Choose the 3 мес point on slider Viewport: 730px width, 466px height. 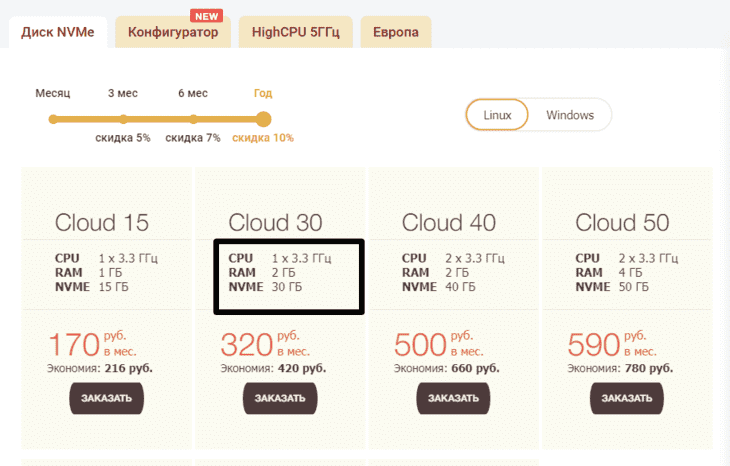point(123,119)
